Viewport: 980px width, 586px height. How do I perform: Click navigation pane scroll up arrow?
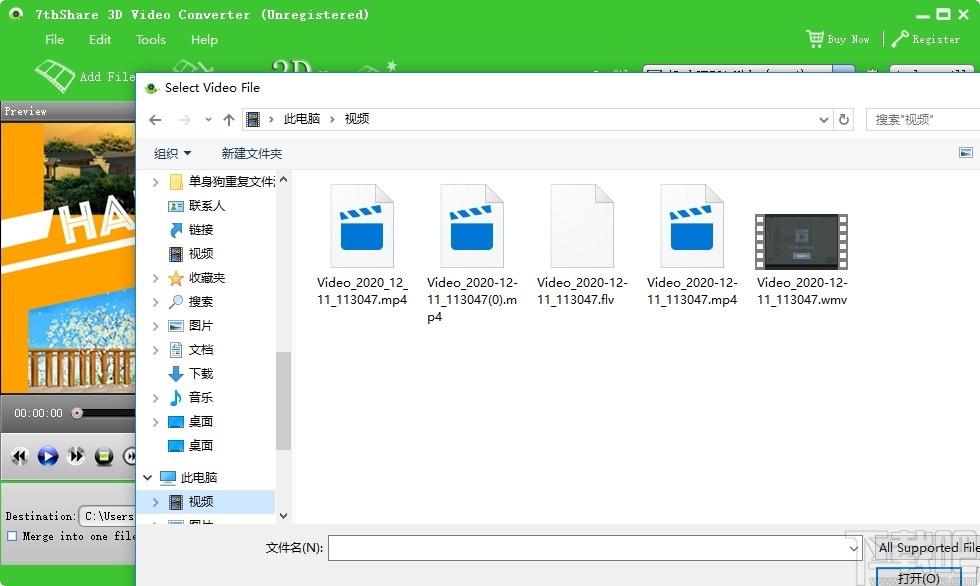[283, 180]
